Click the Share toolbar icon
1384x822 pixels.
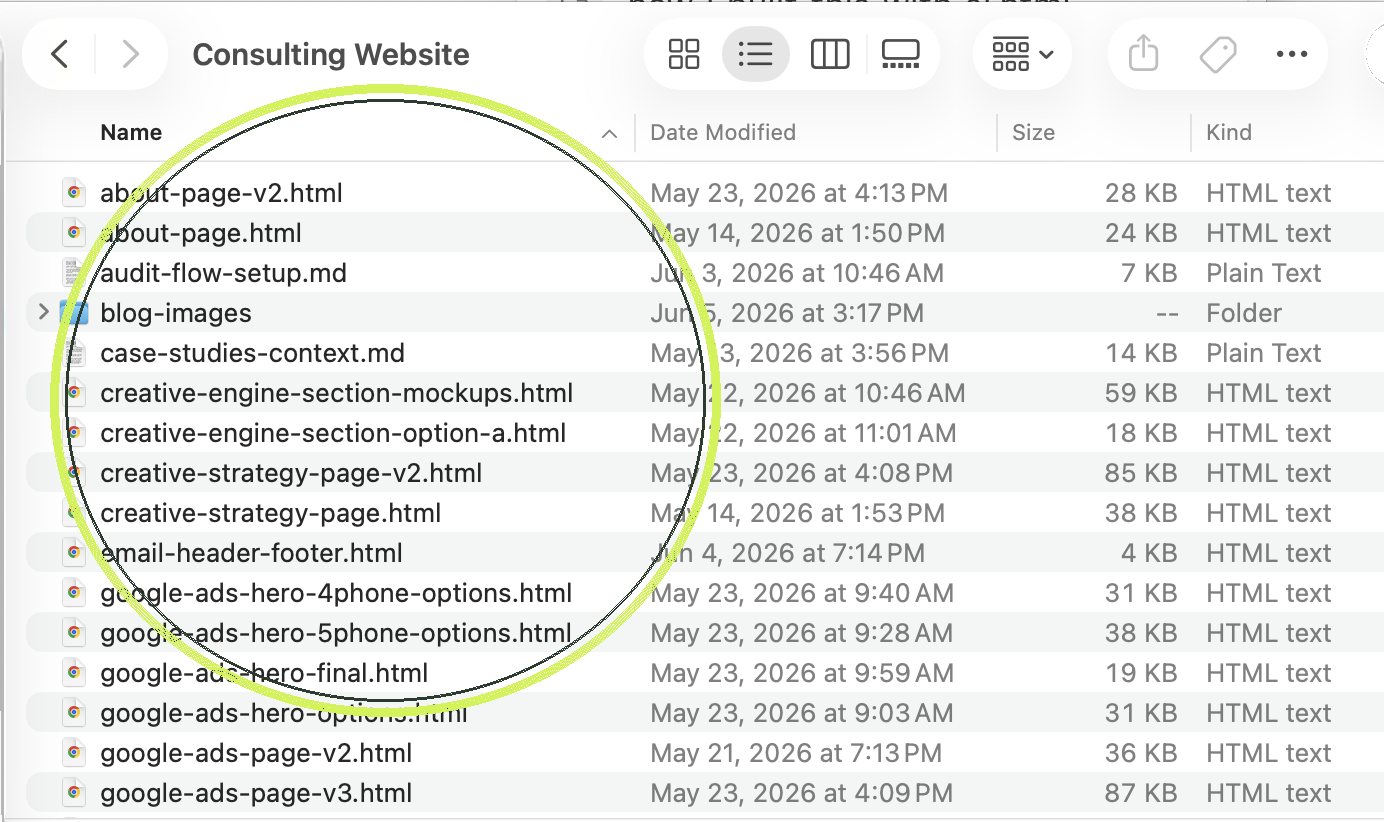pyautogui.click(x=1143, y=54)
